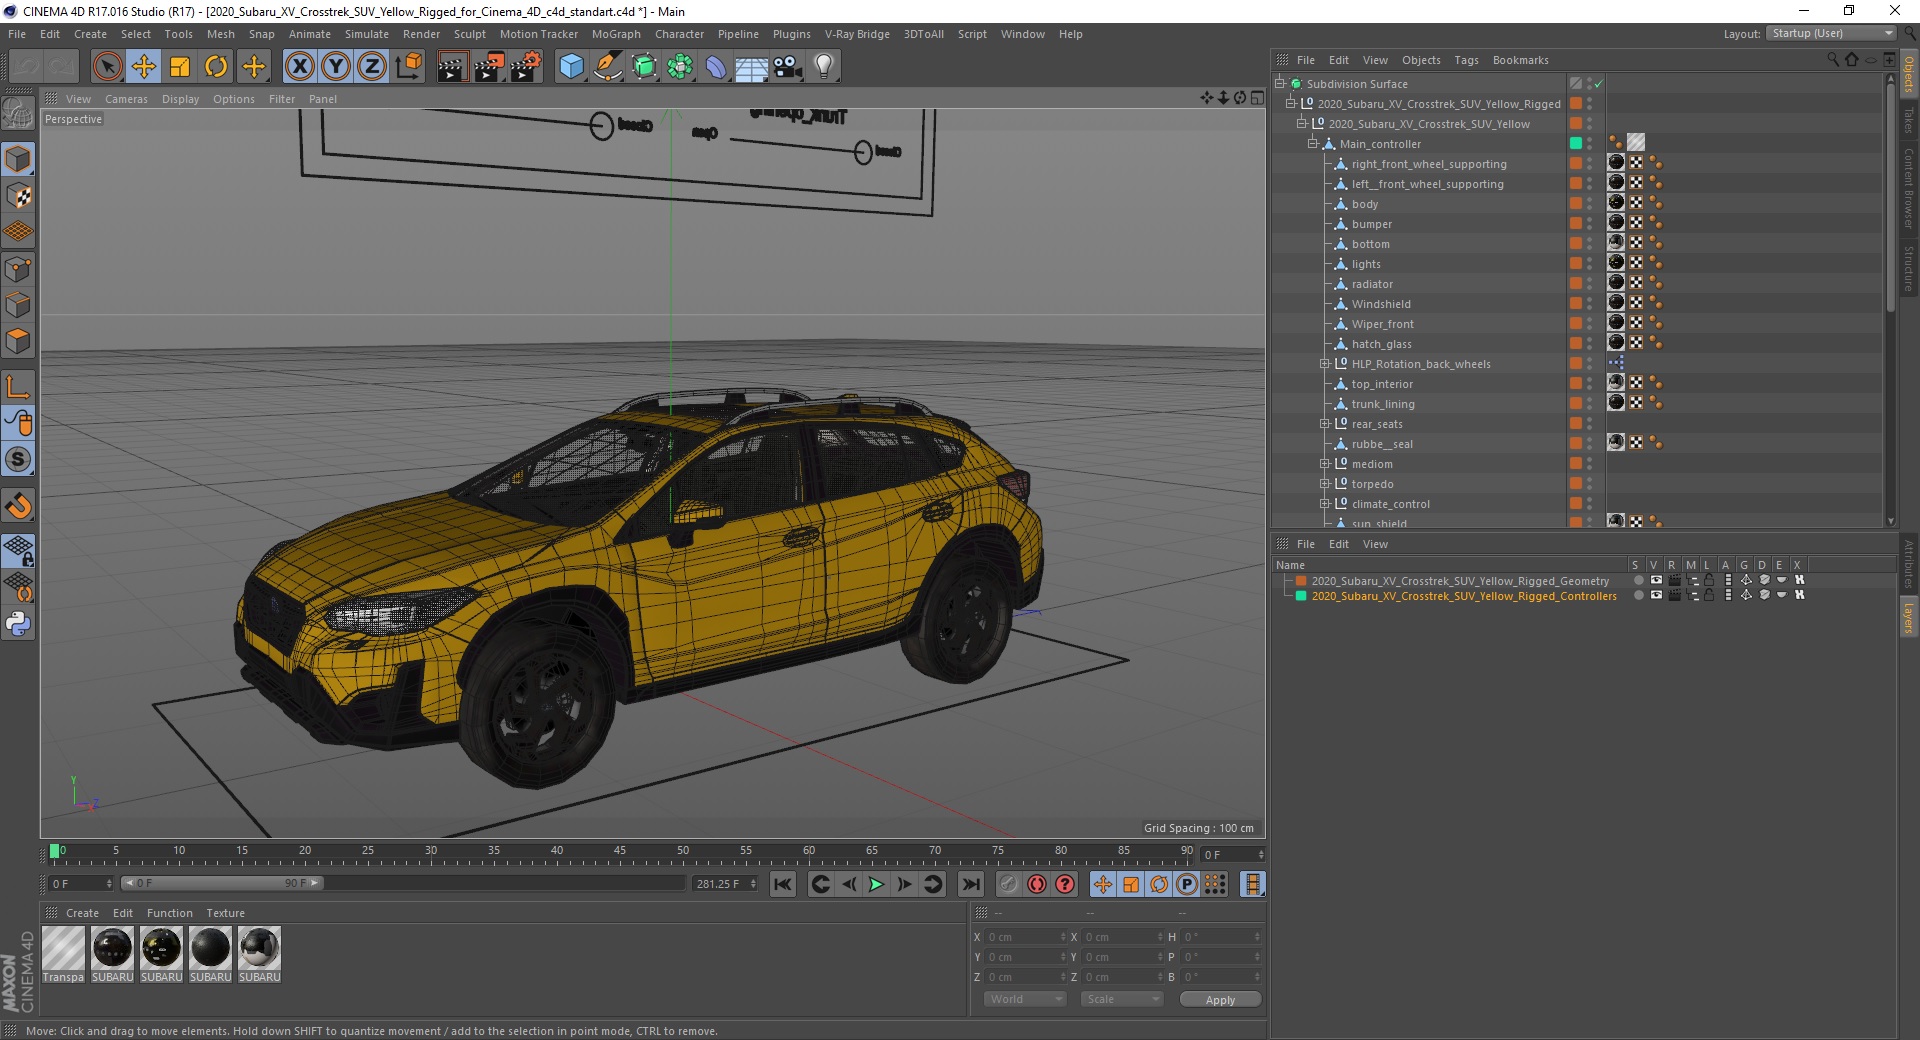This screenshot has width=1920, height=1040.
Task: Add a camera object
Action: [788, 67]
